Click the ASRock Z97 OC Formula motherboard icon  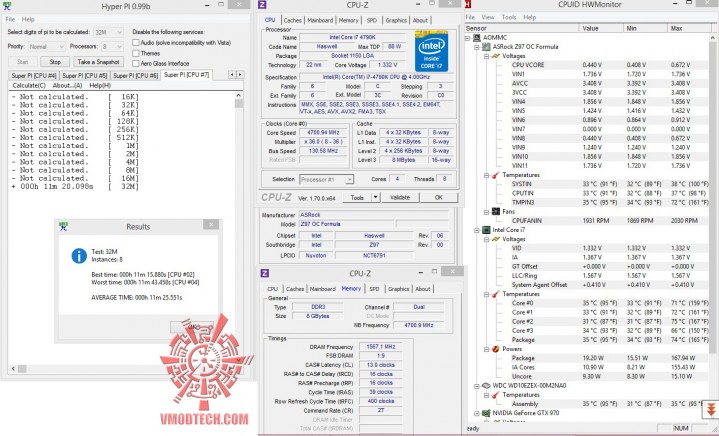click(x=487, y=47)
